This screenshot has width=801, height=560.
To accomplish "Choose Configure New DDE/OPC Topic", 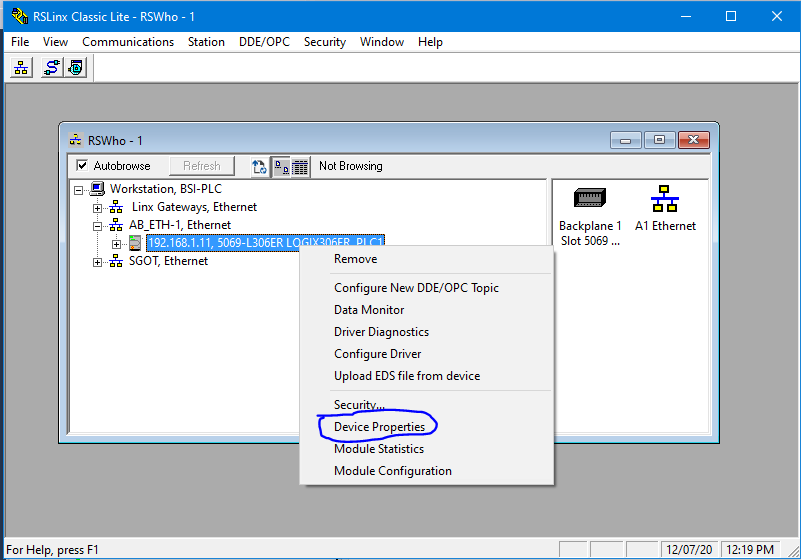I will point(427,288).
